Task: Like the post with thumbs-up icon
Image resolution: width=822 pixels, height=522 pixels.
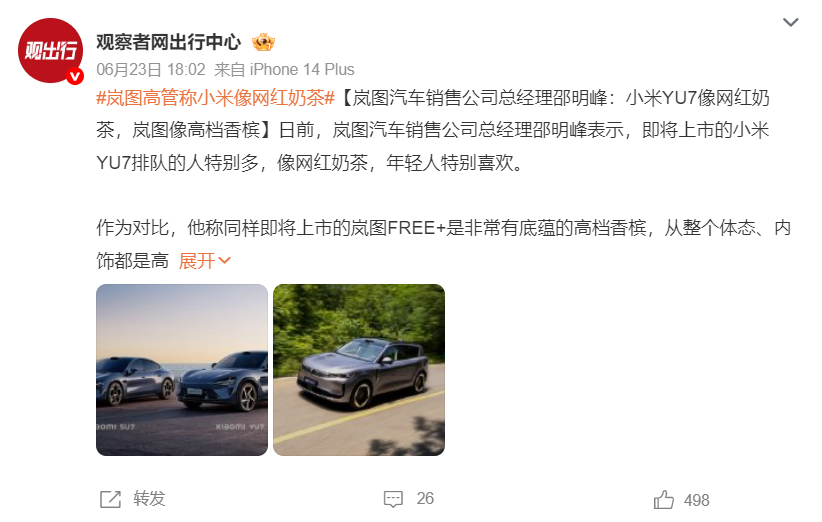Action: (x=664, y=499)
